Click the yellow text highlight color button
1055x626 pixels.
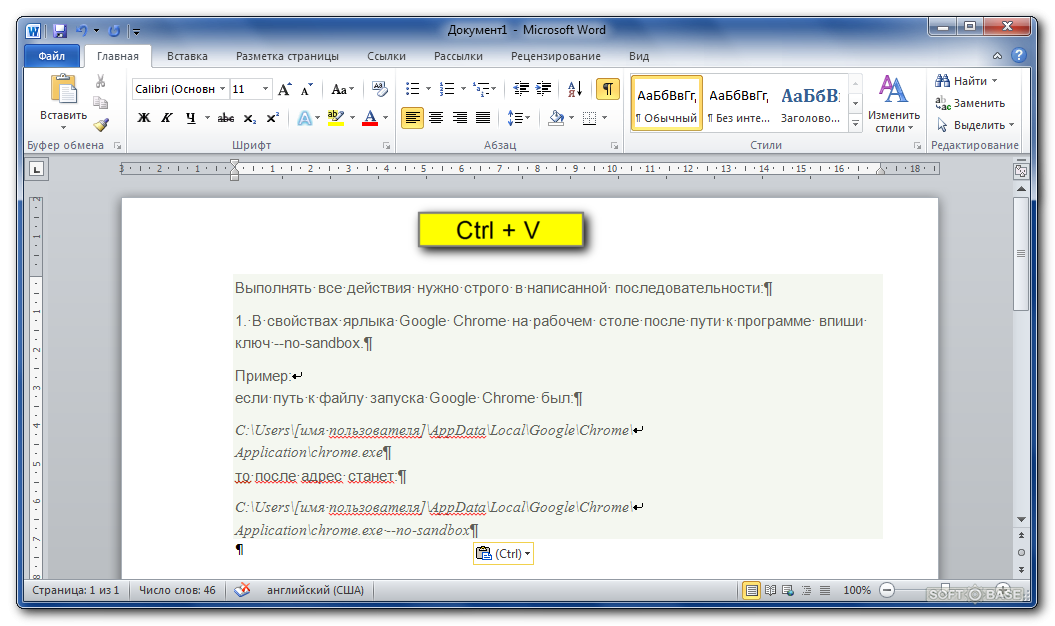coord(335,118)
